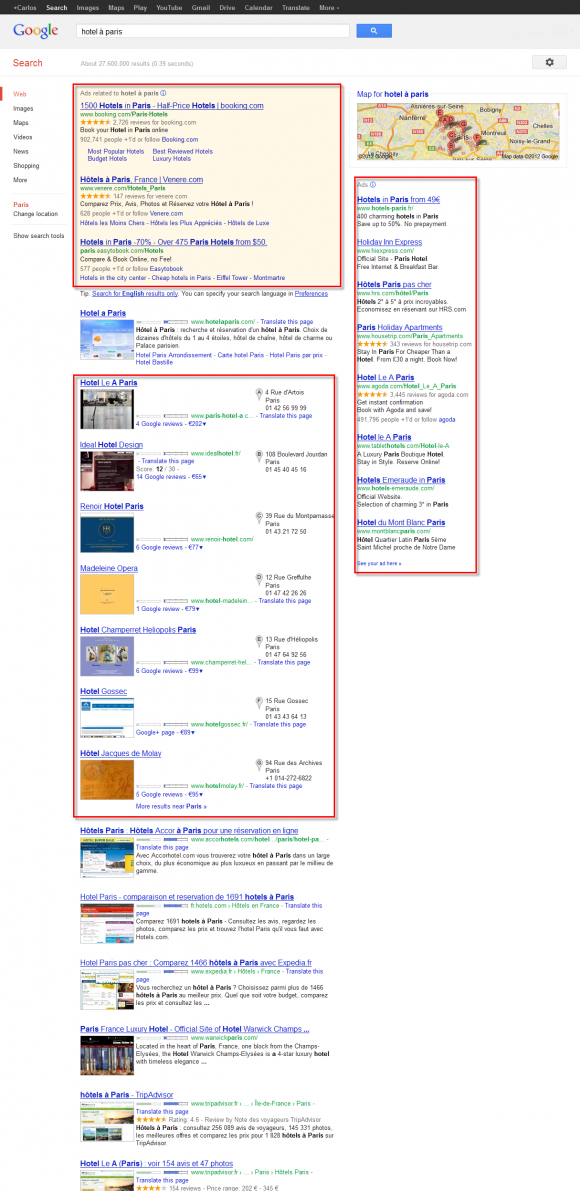
Task: Open Hotel a Paris result title
Action: [102, 313]
